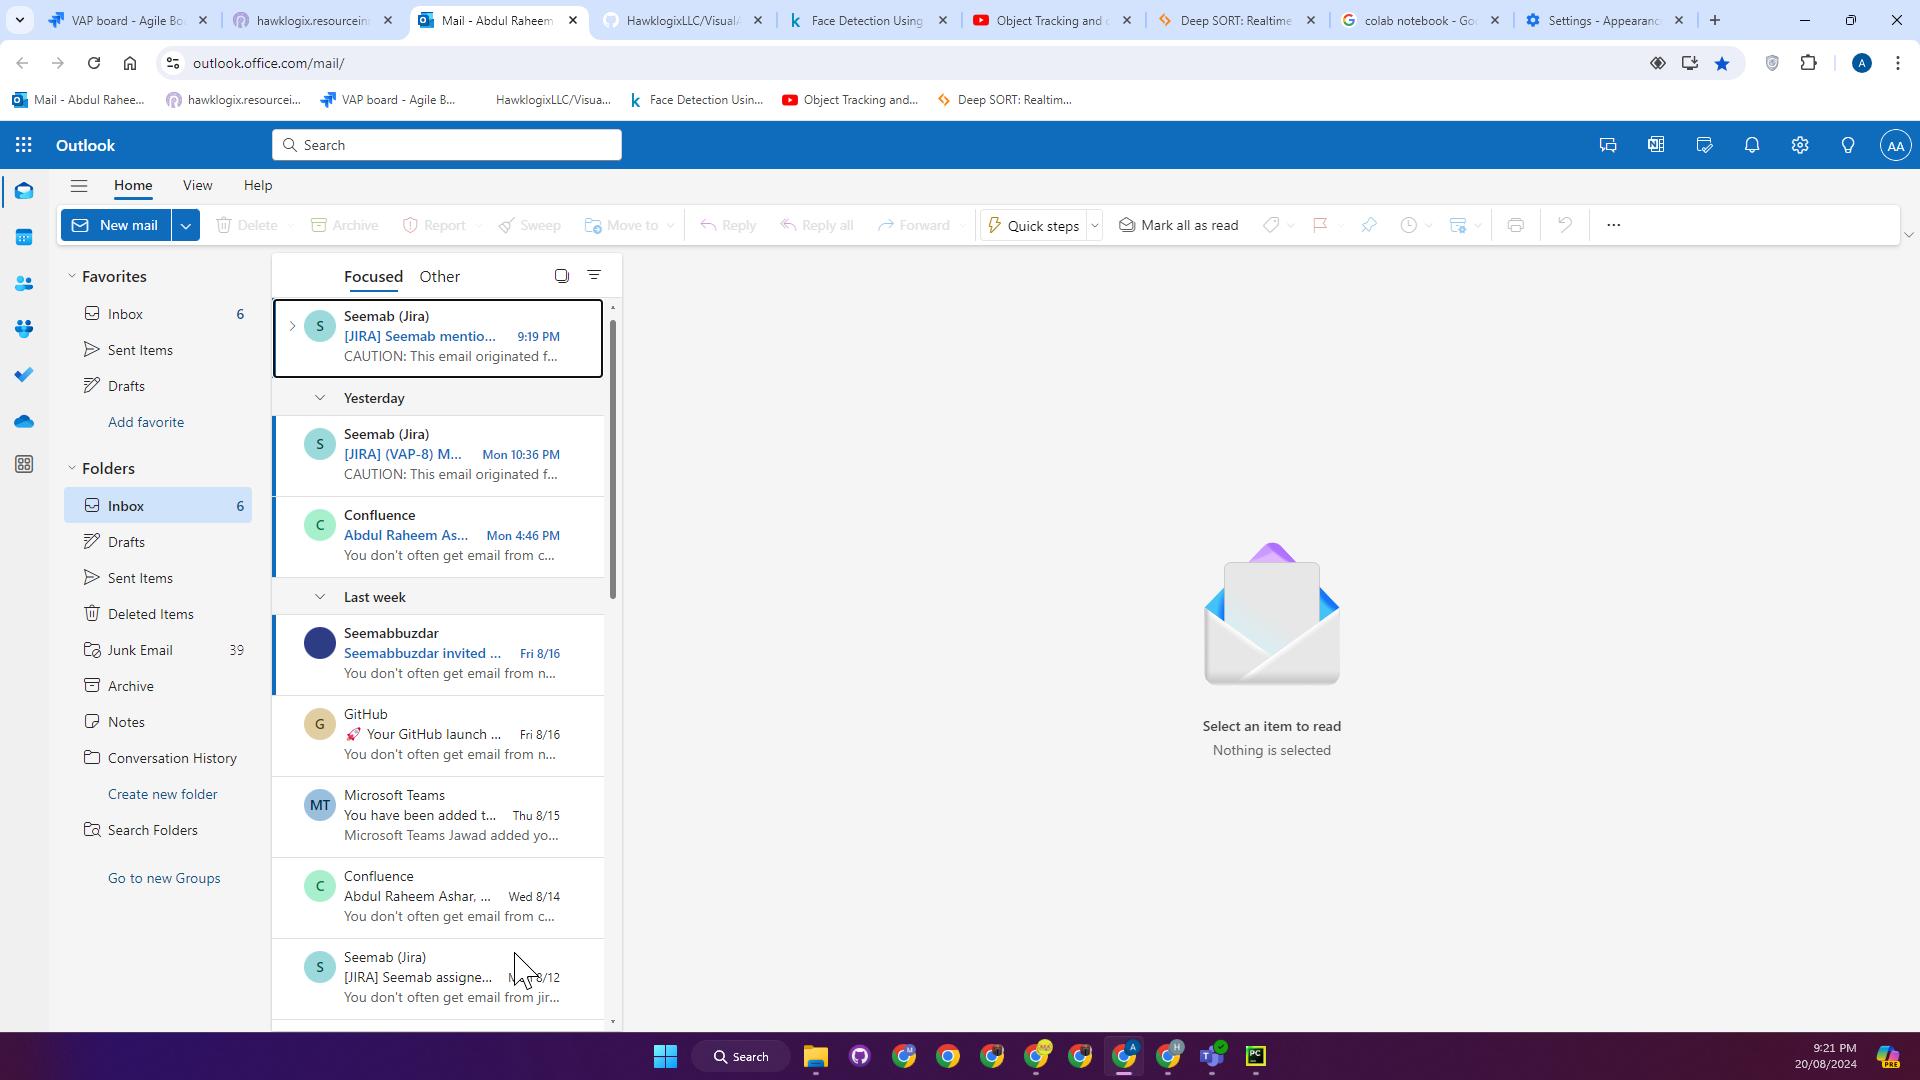Open account manager AA avatar
Image resolution: width=1920 pixels, height=1080 pixels.
coord(1895,145)
